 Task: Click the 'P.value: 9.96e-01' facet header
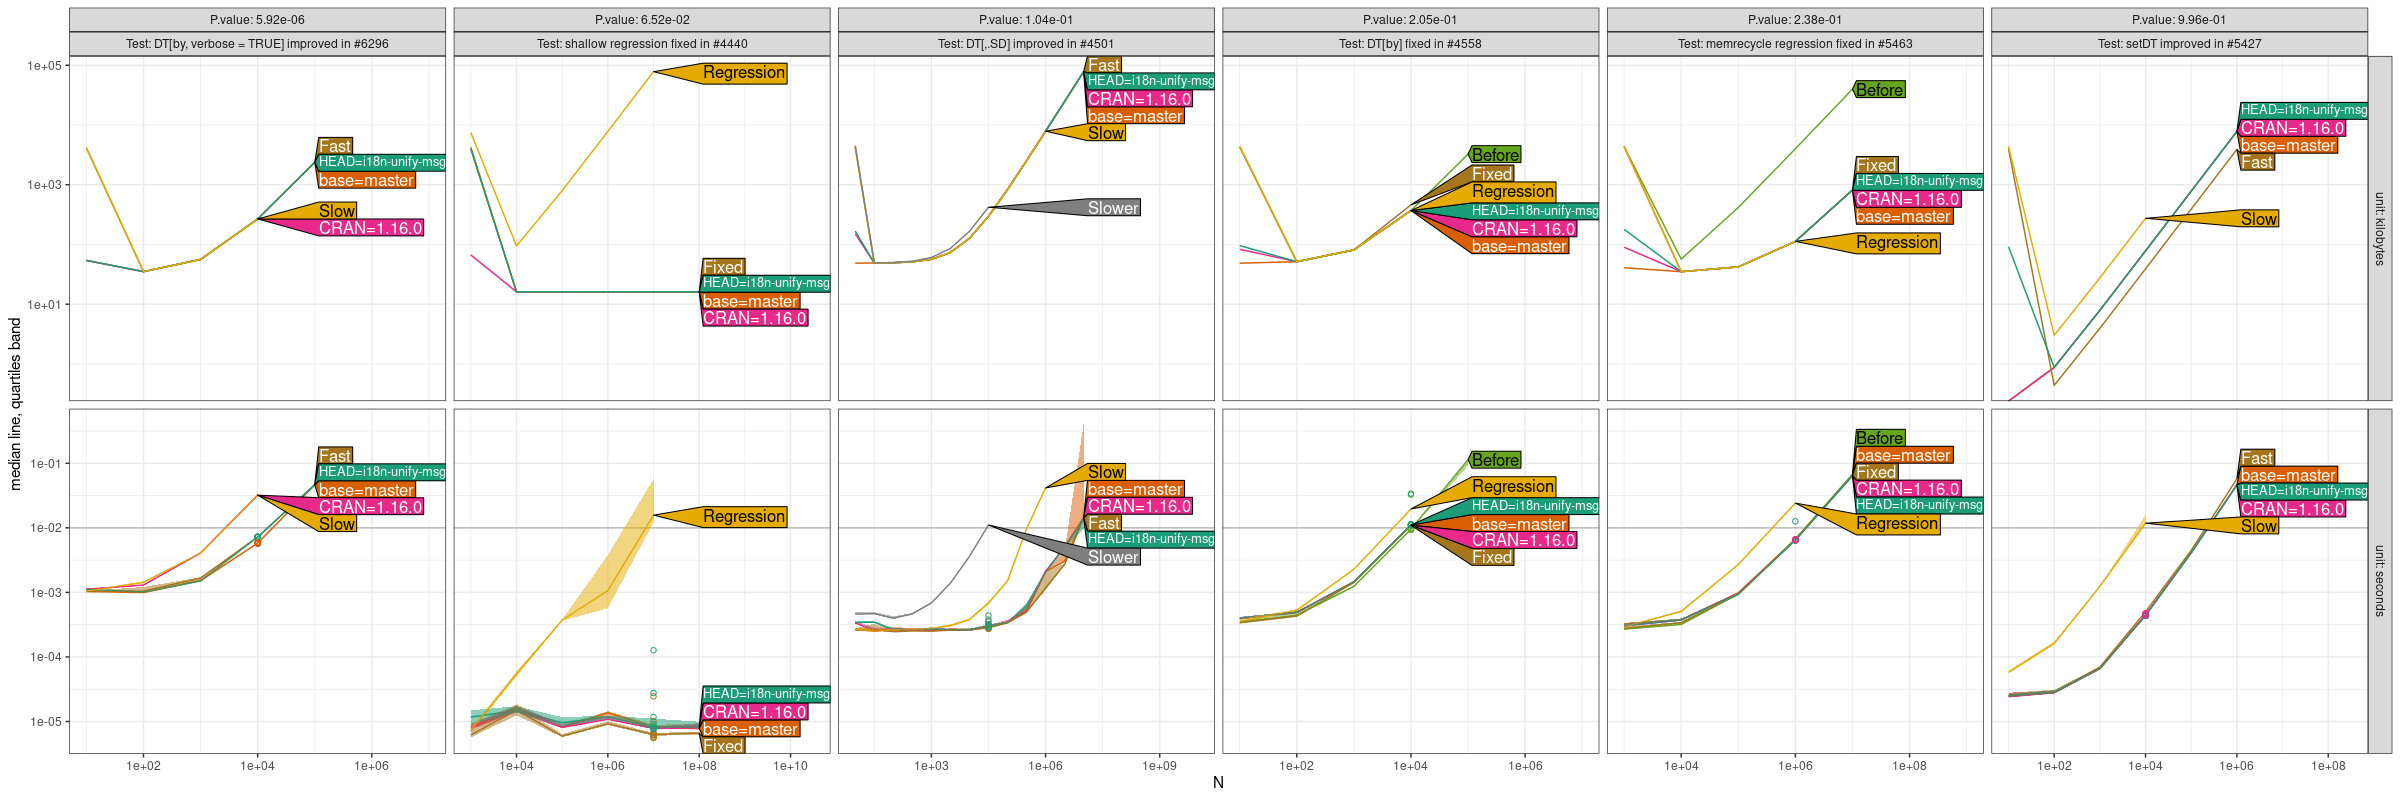tap(2179, 20)
